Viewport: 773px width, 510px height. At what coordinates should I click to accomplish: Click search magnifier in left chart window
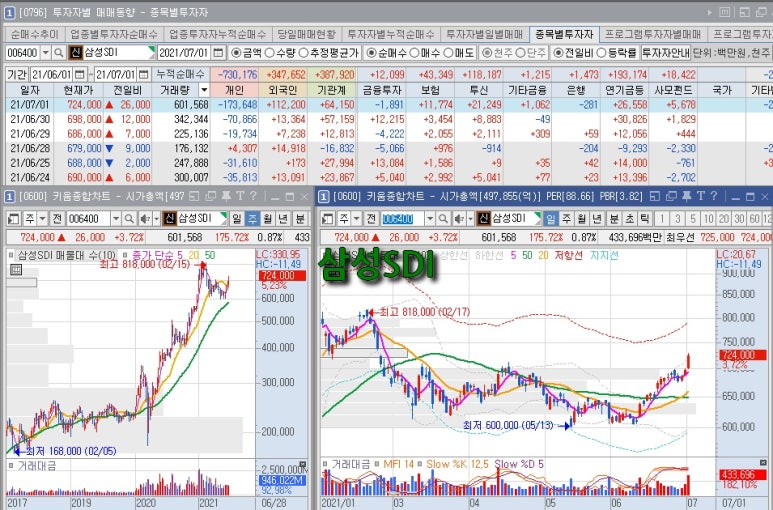pos(129,218)
